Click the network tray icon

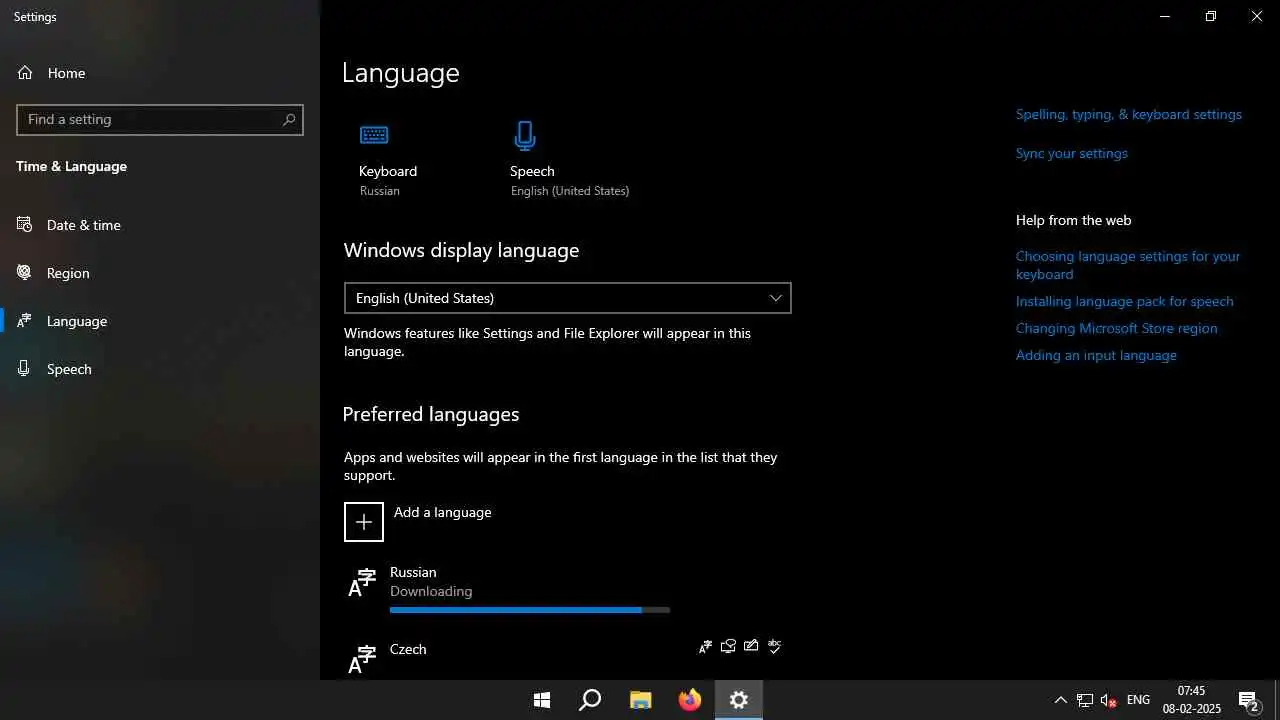(x=1085, y=700)
